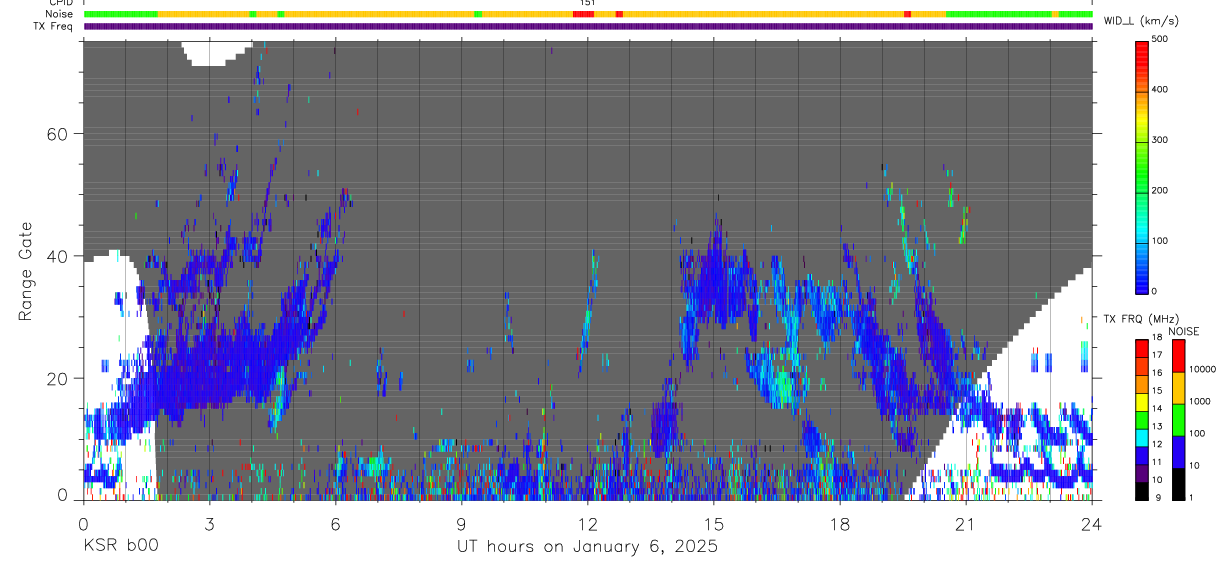The height and width of the screenshot is (567, 1228).
Task: Click the 'WID⊥ (km/s)' colorbar title
Action: pos(1141,21)
